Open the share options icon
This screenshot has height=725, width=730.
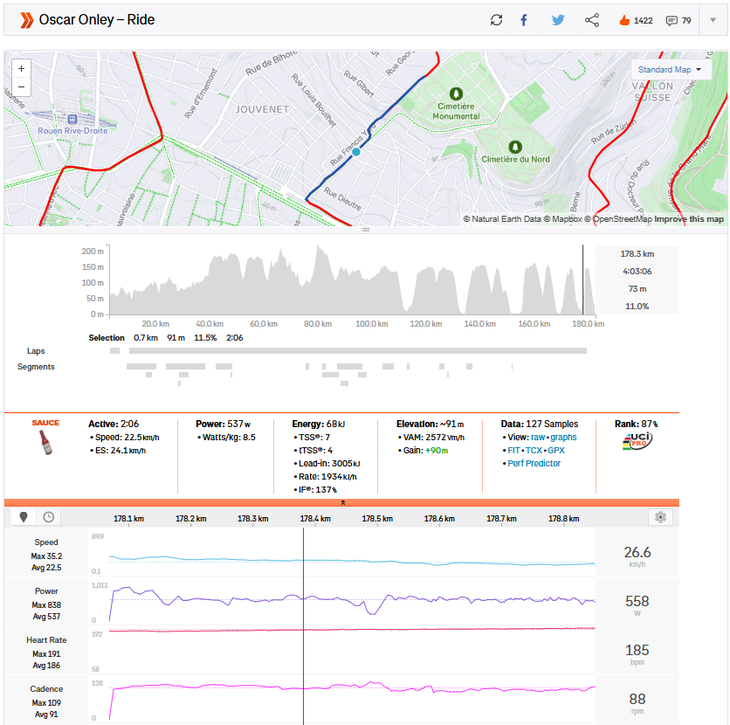click(592, 20)
